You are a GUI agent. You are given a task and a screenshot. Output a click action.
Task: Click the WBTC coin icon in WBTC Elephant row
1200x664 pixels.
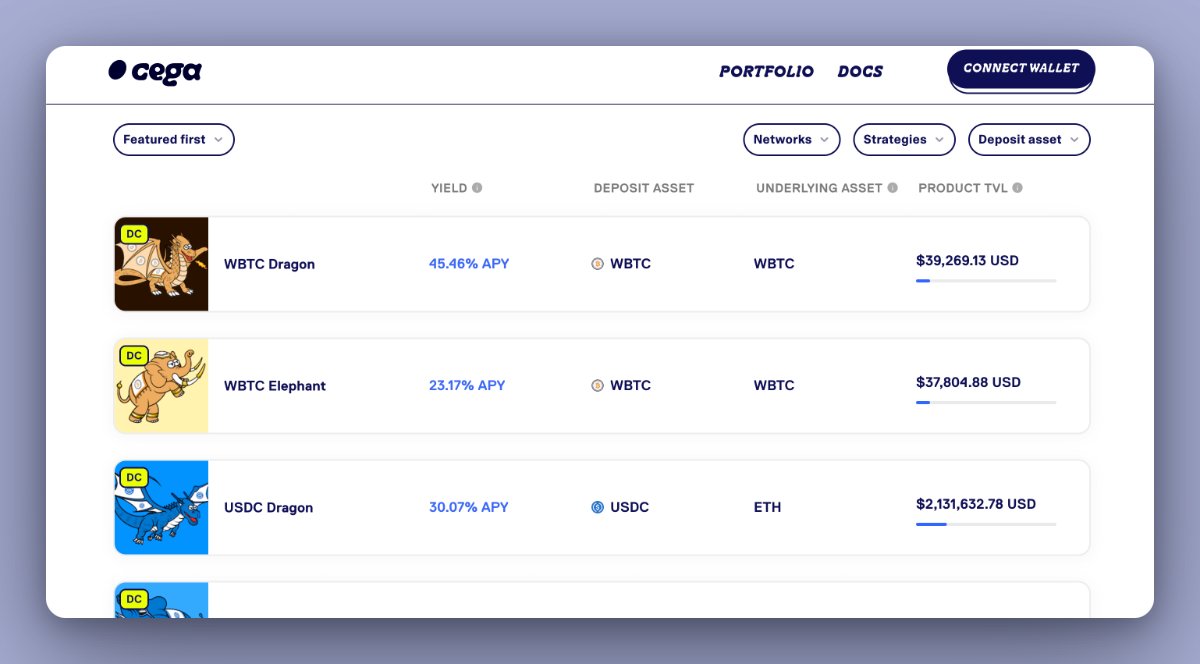pos(597,386)
